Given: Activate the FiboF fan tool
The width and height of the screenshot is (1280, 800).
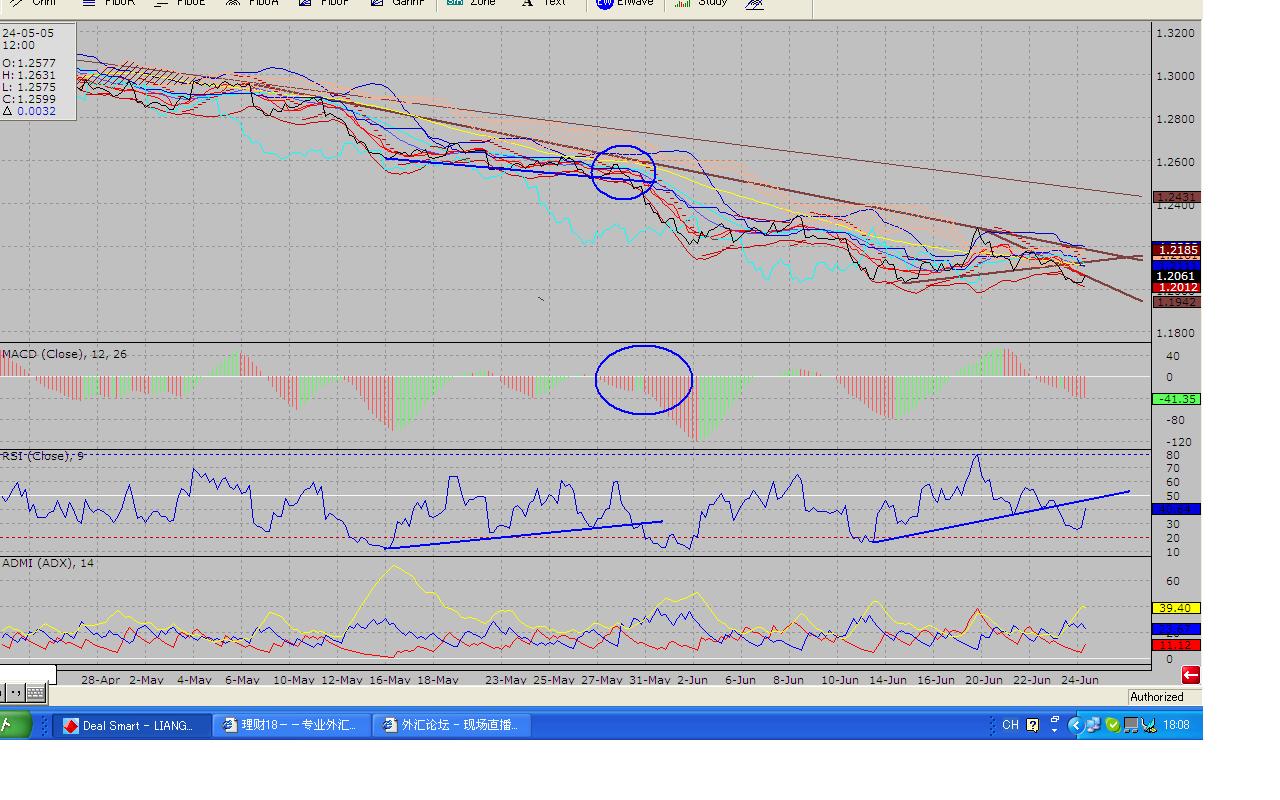Looking at the screenshot, I should click(324, 3).
